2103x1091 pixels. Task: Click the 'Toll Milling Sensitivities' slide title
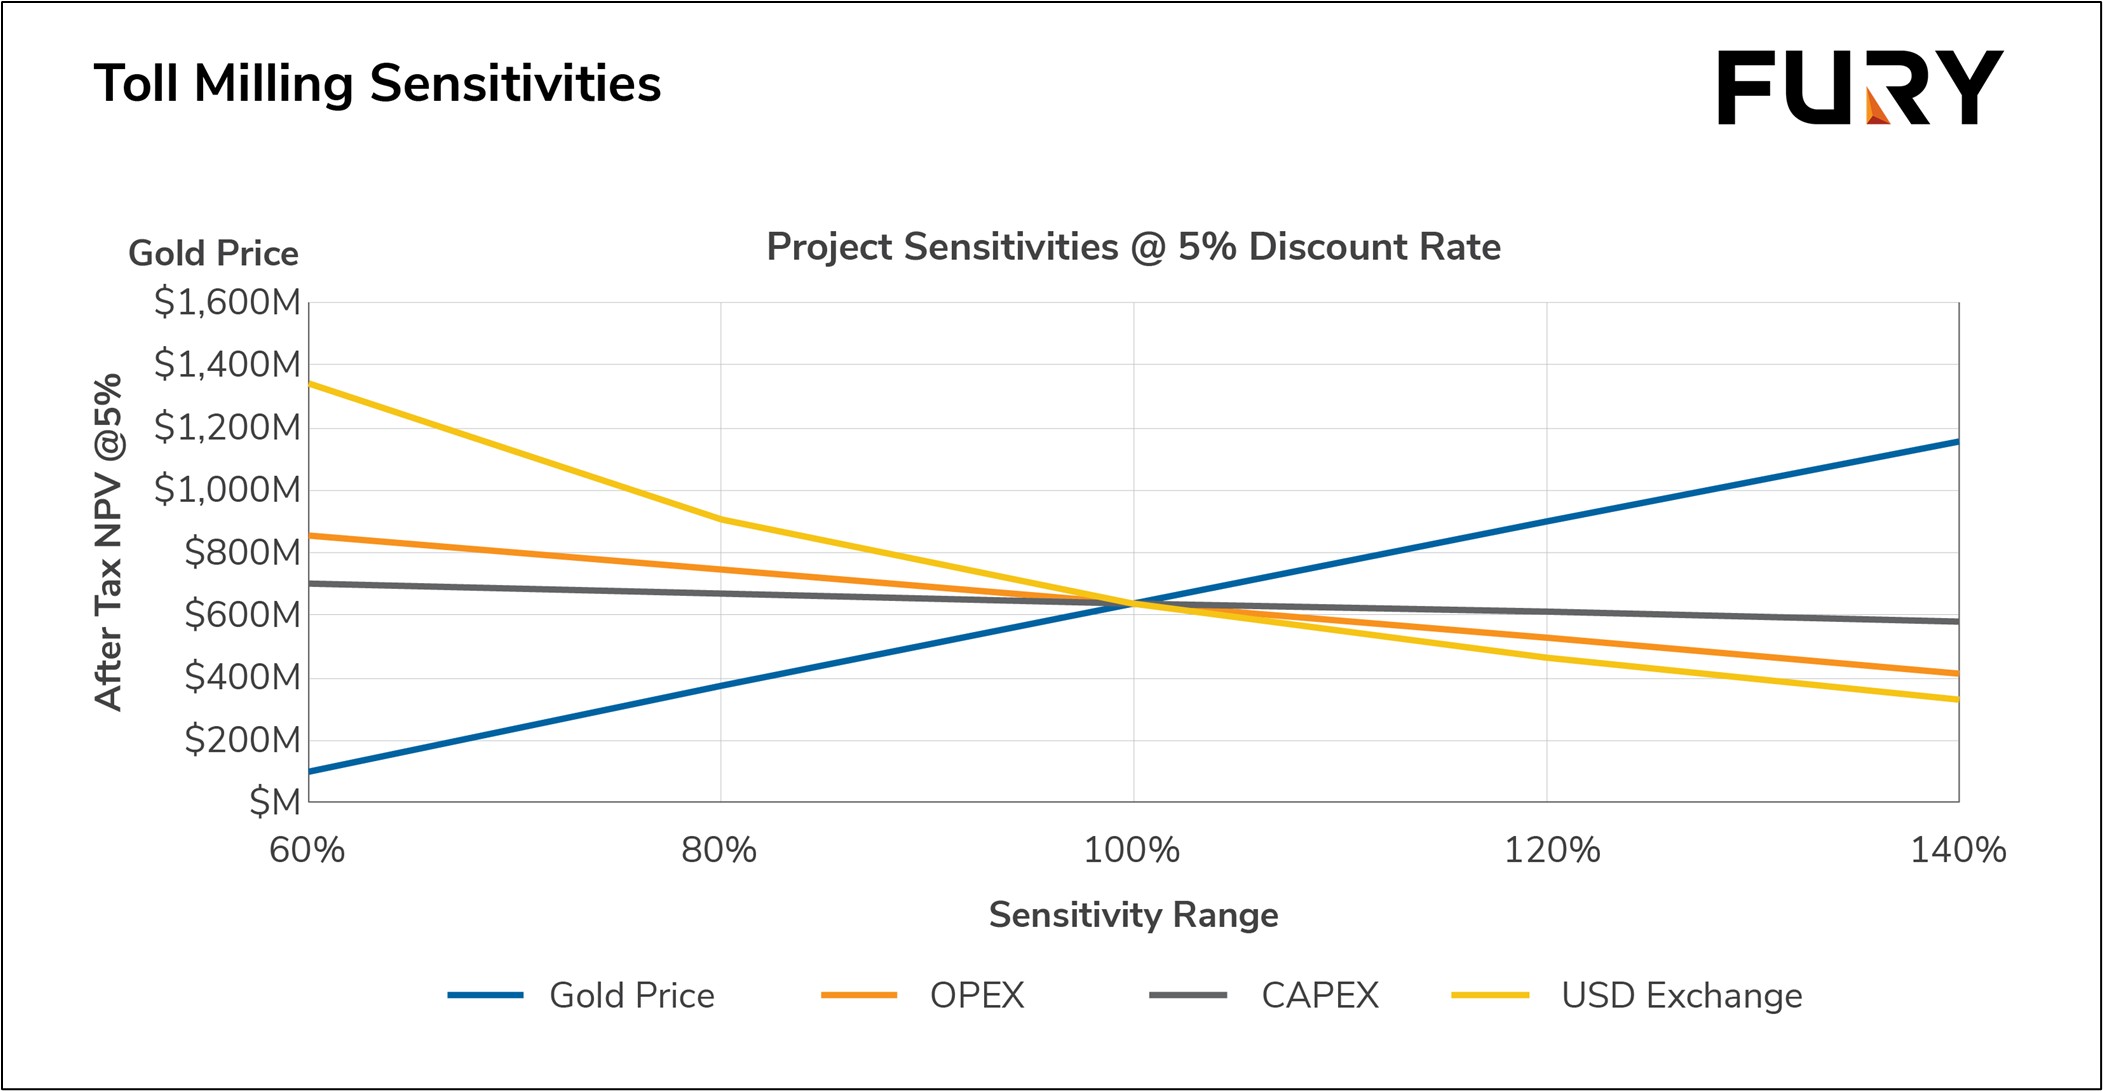point(377,83)
